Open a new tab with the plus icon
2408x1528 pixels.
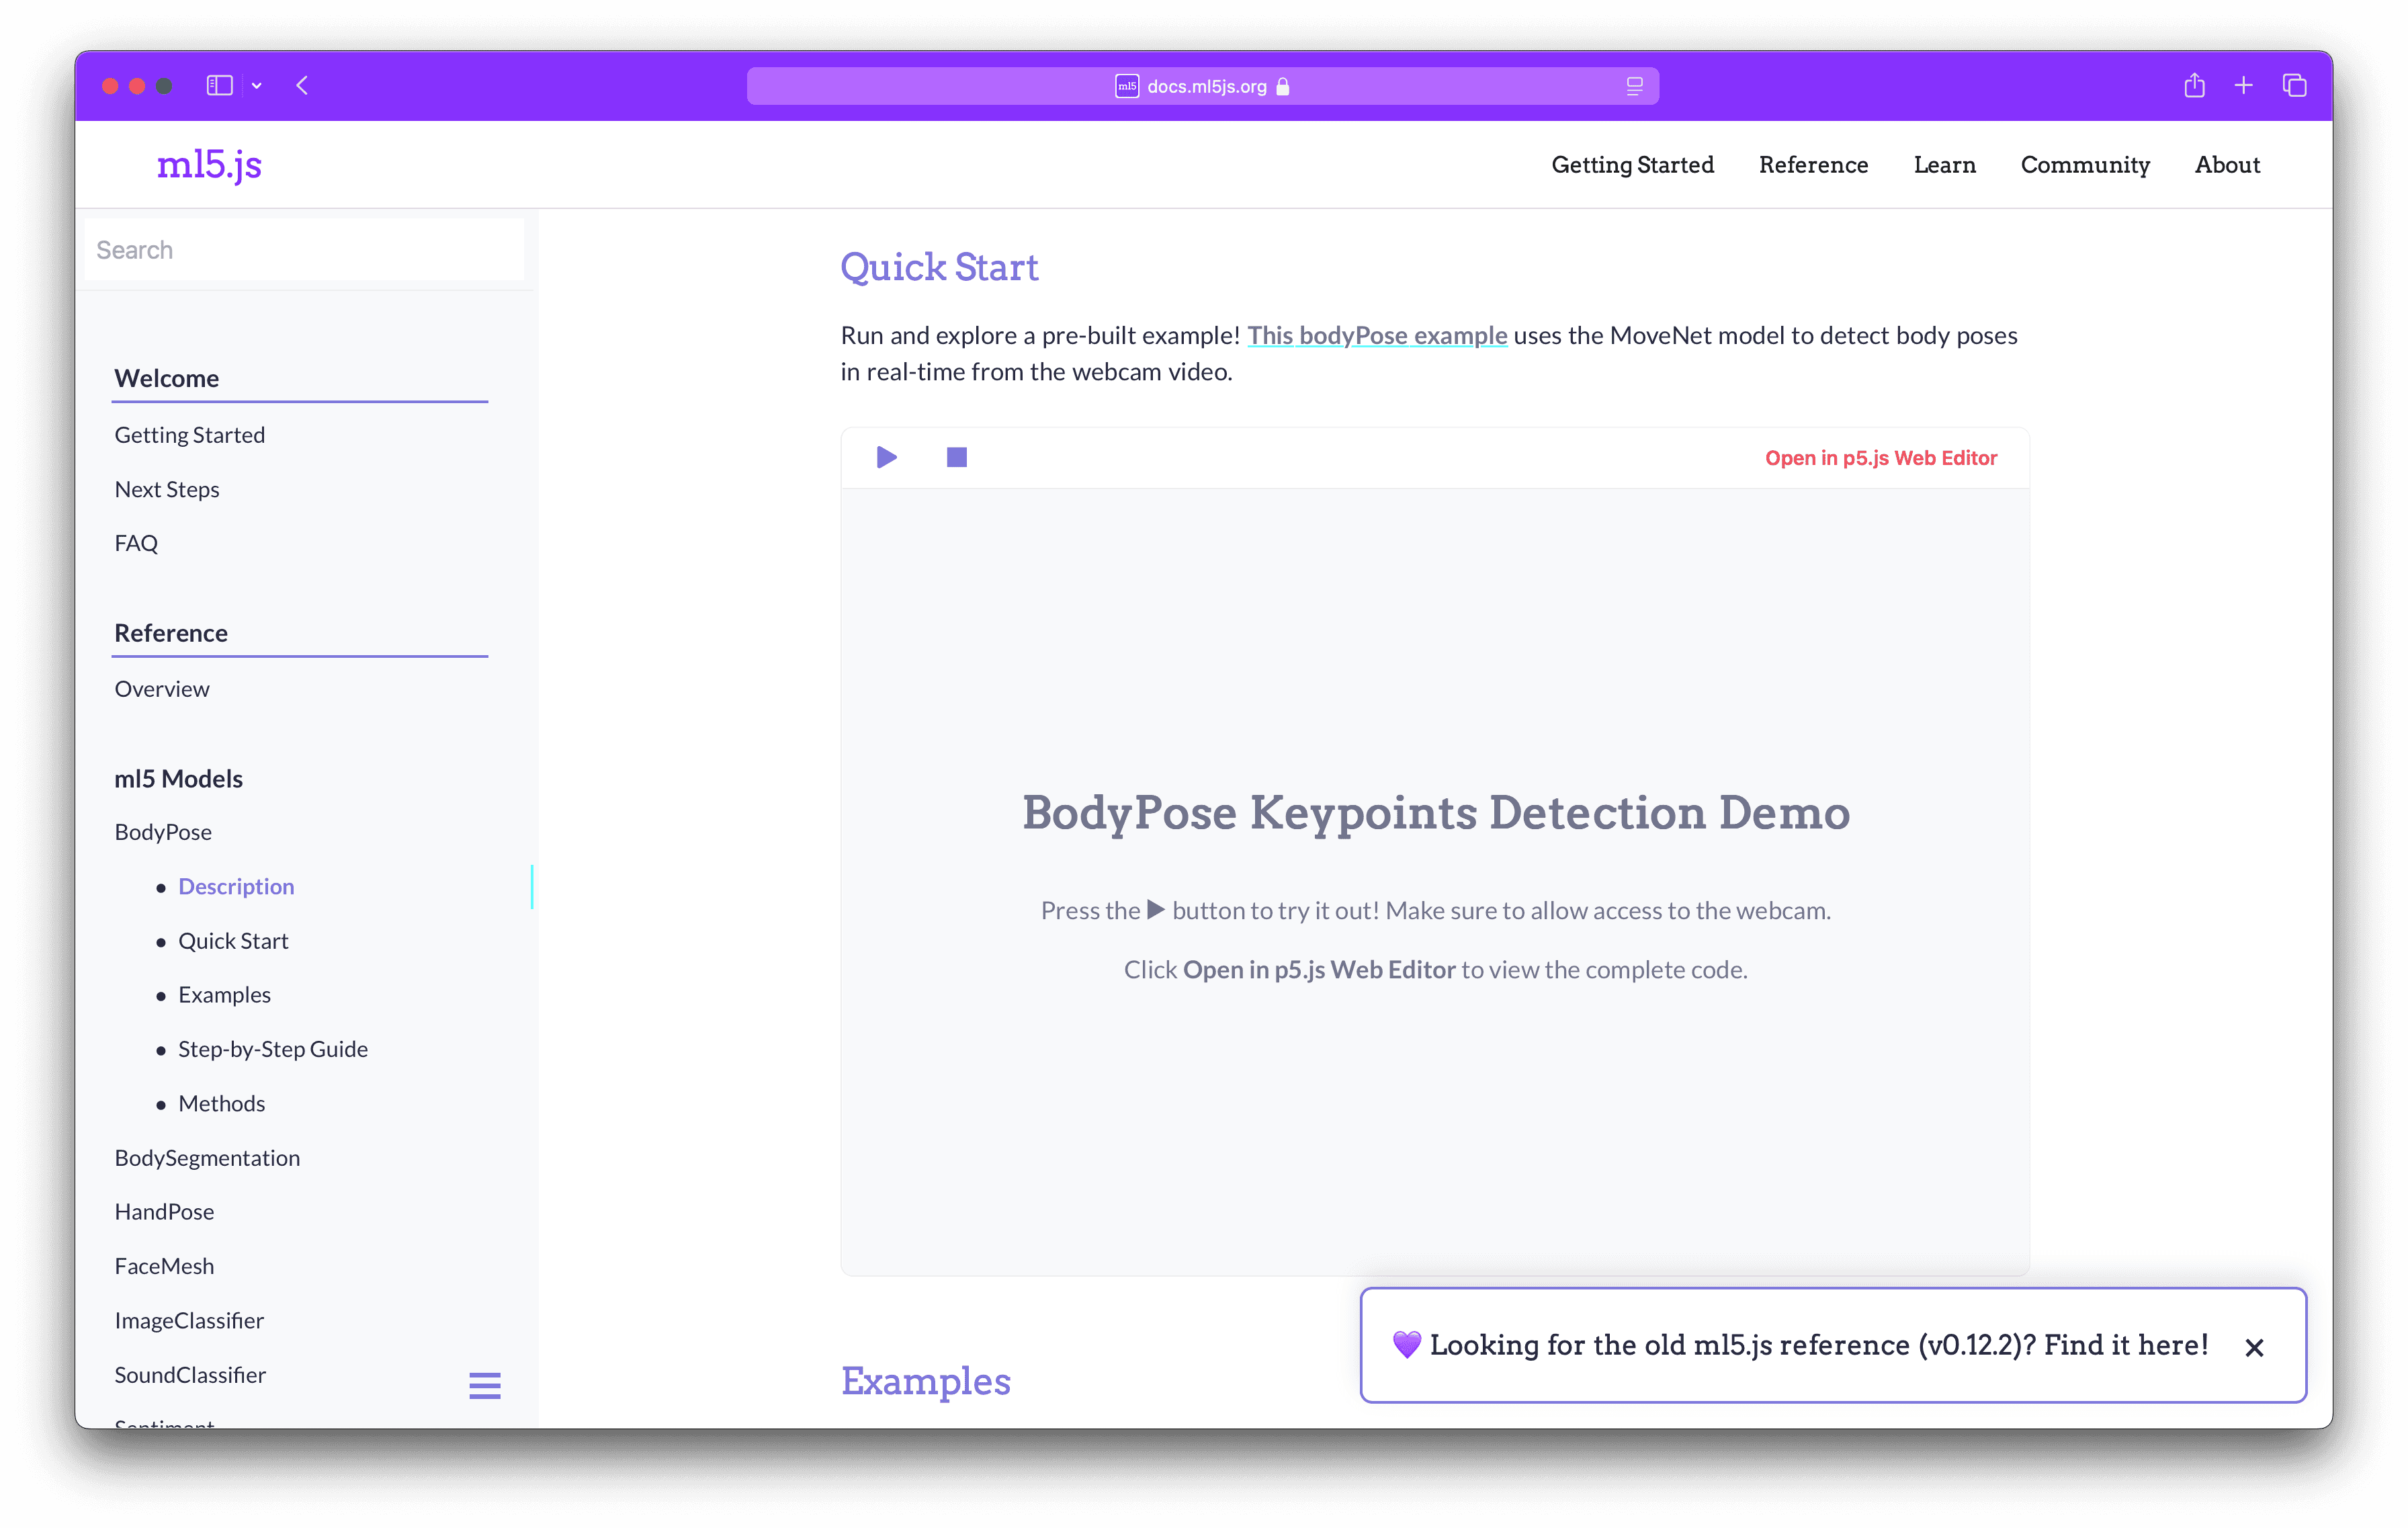coord(2243,86)
